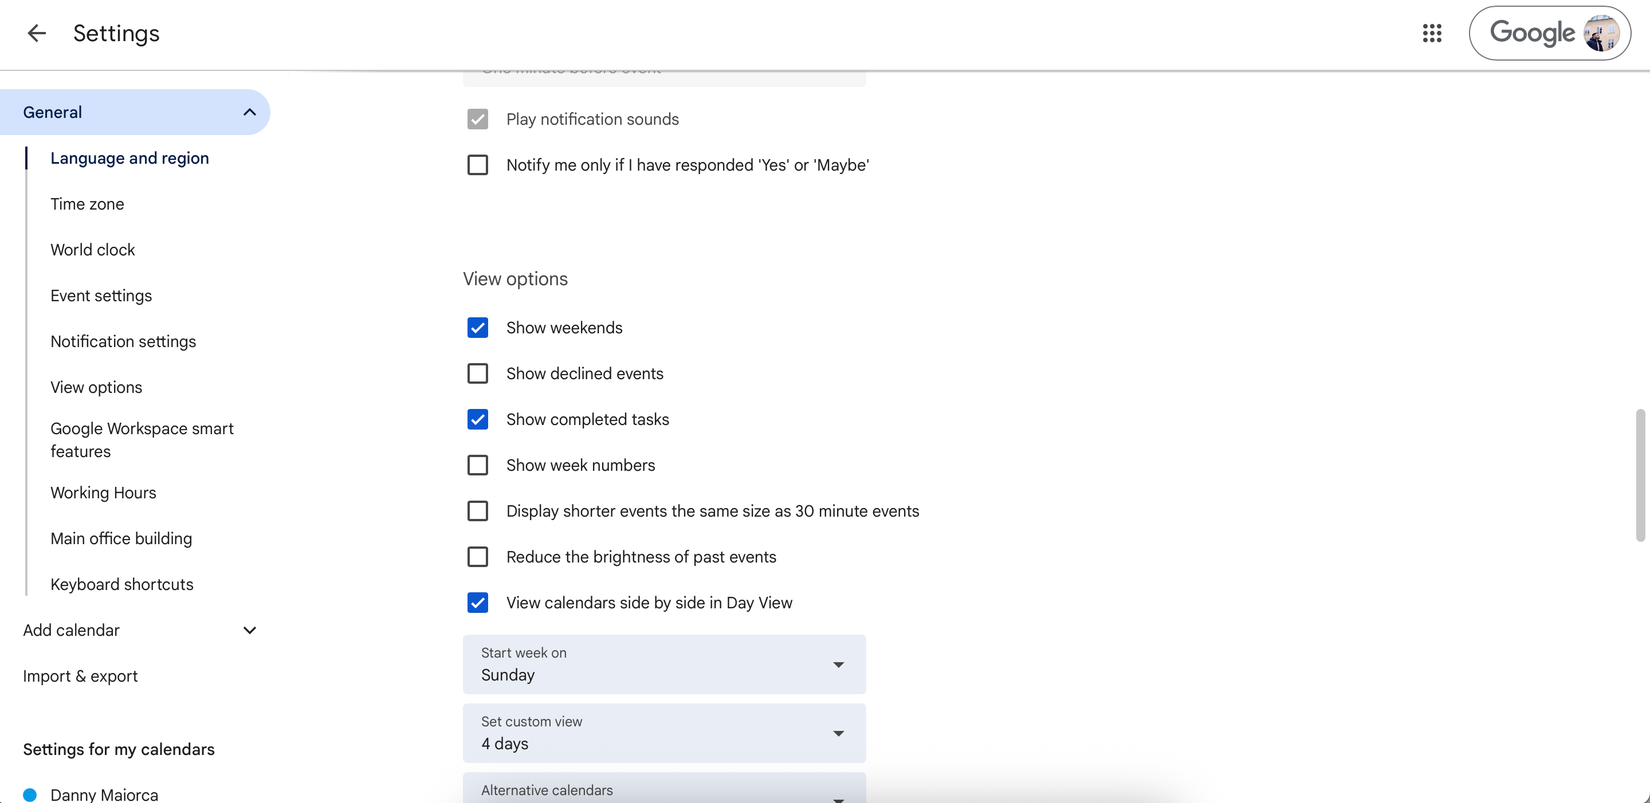The height and width of the screenshot is (803, 1650).
Task: Uncheck Show completed tasks
Action: [478, 420]
